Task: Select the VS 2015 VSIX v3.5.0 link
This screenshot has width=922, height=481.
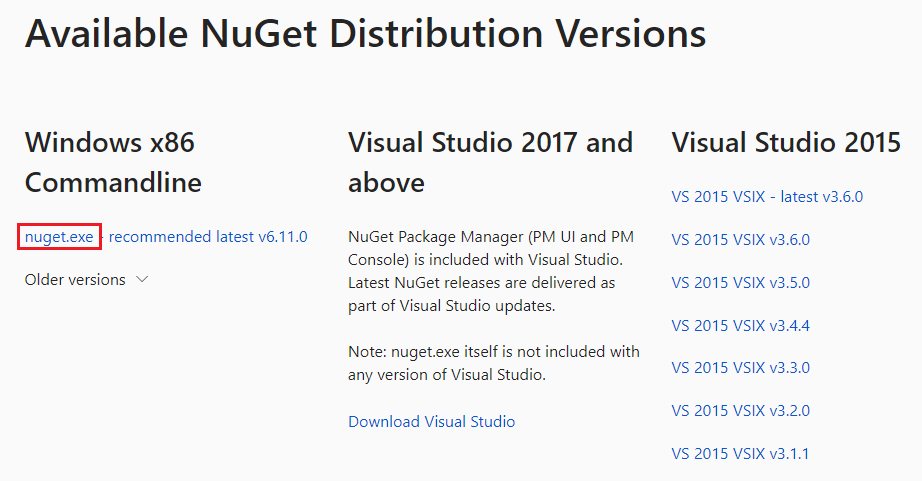Action: pos(740,282)
